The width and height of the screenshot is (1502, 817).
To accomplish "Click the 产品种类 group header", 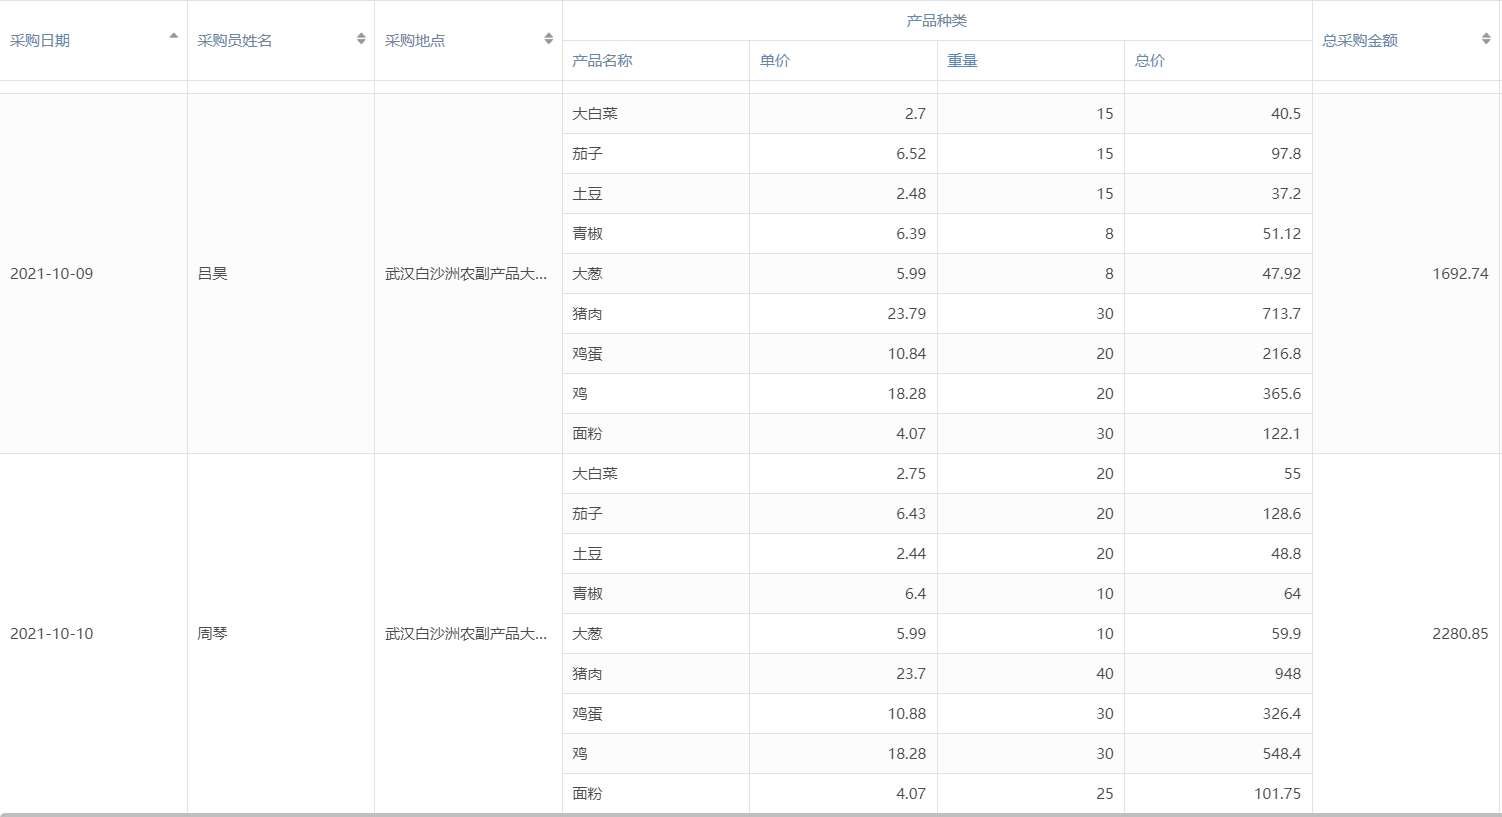I will 936,21.
